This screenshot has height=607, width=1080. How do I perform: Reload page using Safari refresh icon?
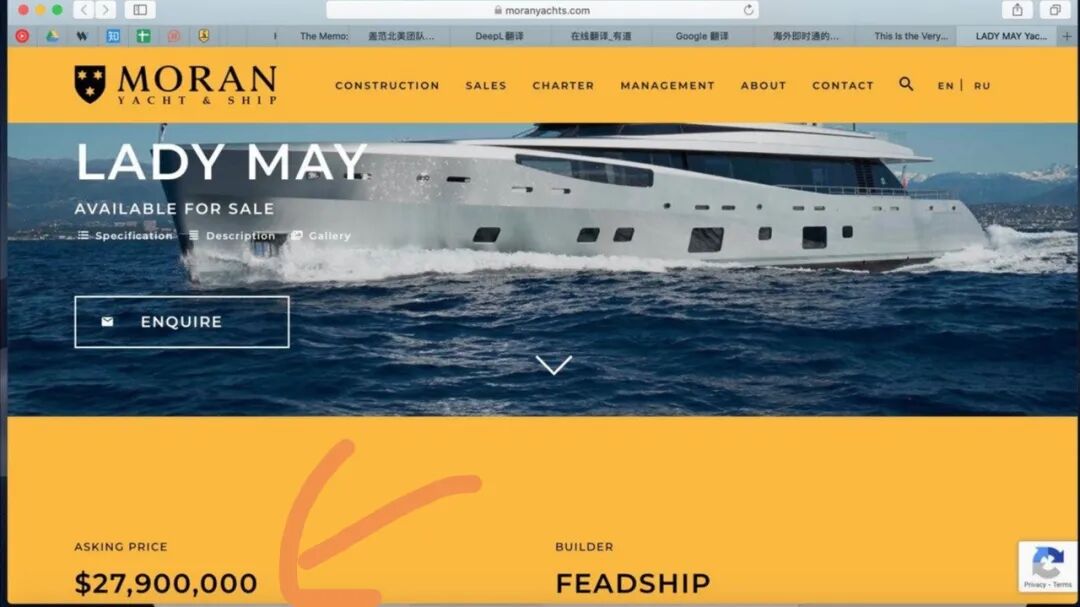748,10
